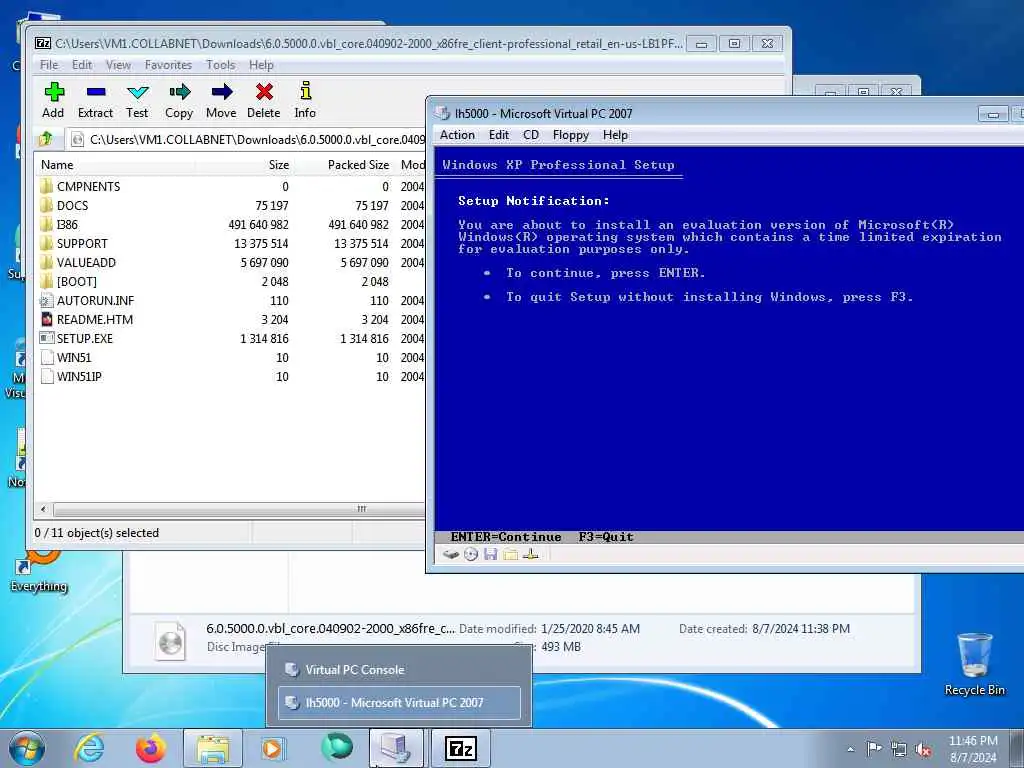Click the up-folder icon beside the path bar
This screenshot has width=1024, height=768.
(46, 139)
